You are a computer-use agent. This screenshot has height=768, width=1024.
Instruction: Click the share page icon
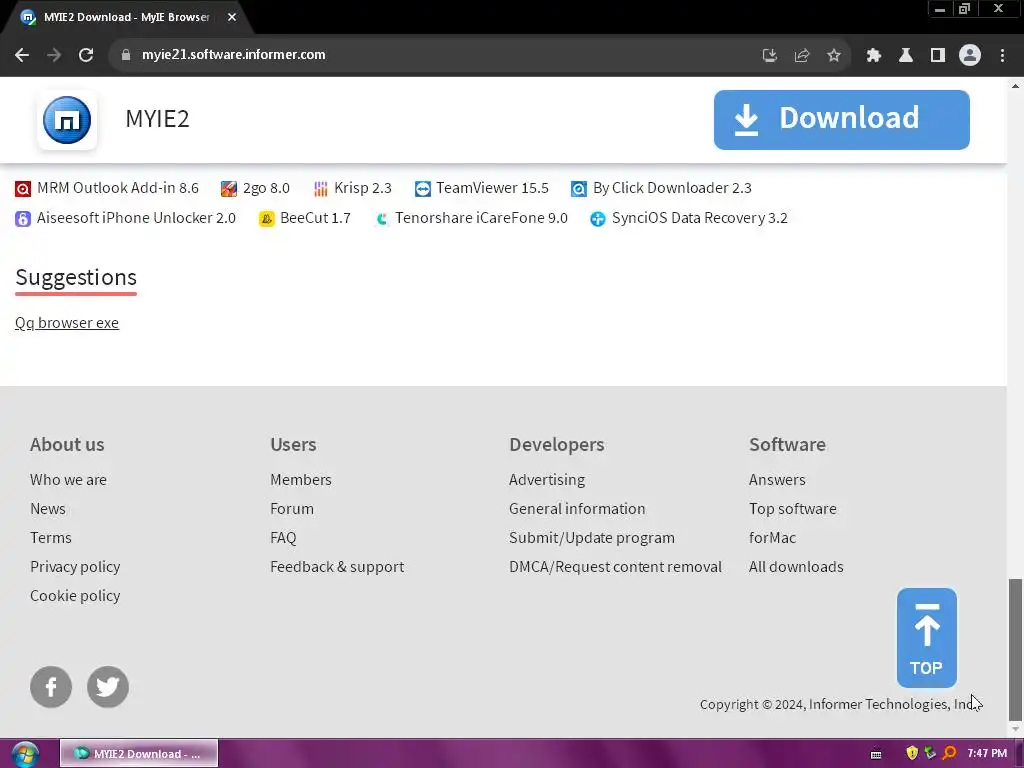pos(801,55)
